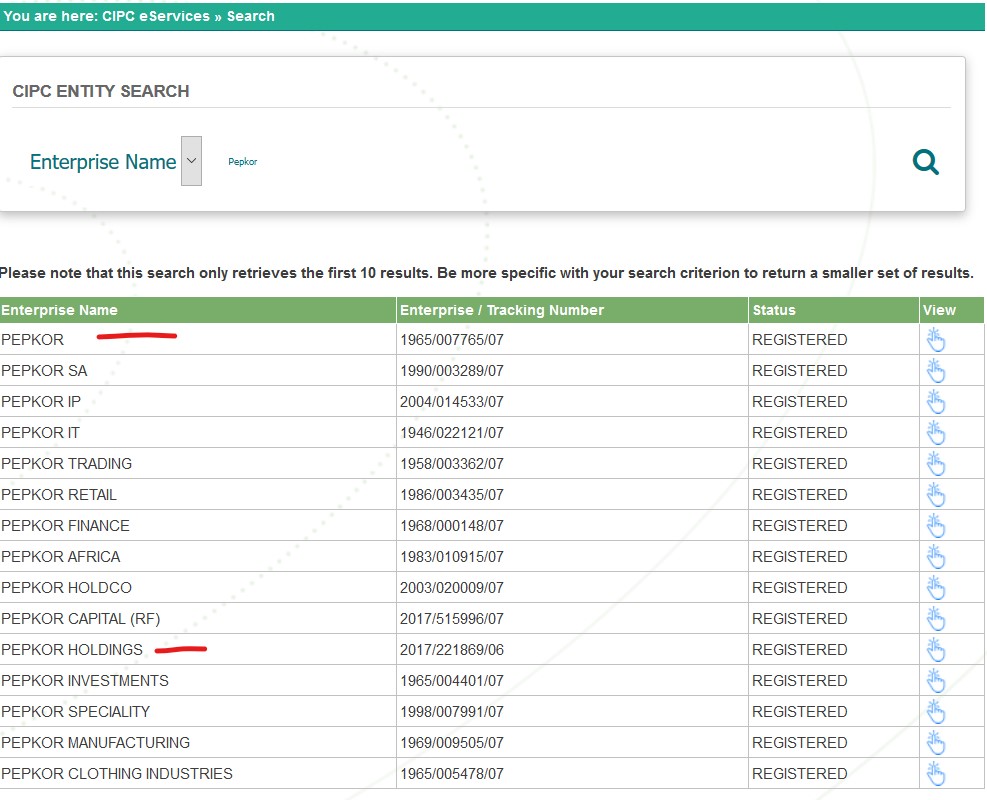Click the hand view icon for PEPKOR SA
Image resolution: width=987 pixels, height=800 pixels.
coord(936,370)
